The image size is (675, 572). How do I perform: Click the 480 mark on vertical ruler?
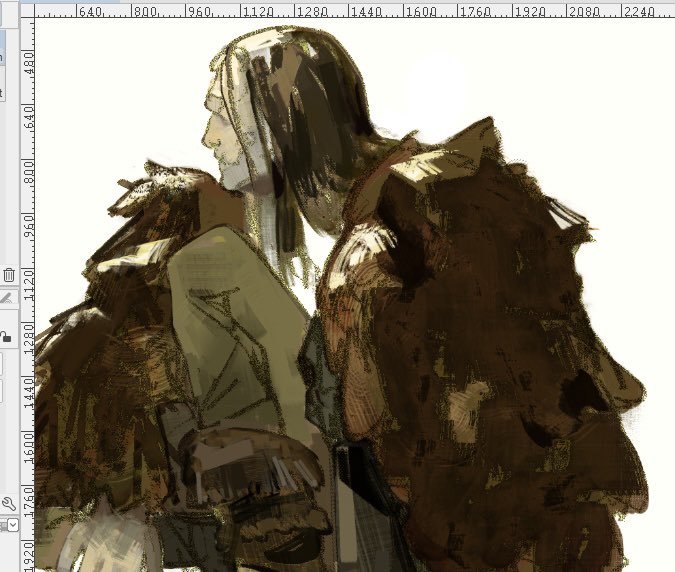coord(28,63)
